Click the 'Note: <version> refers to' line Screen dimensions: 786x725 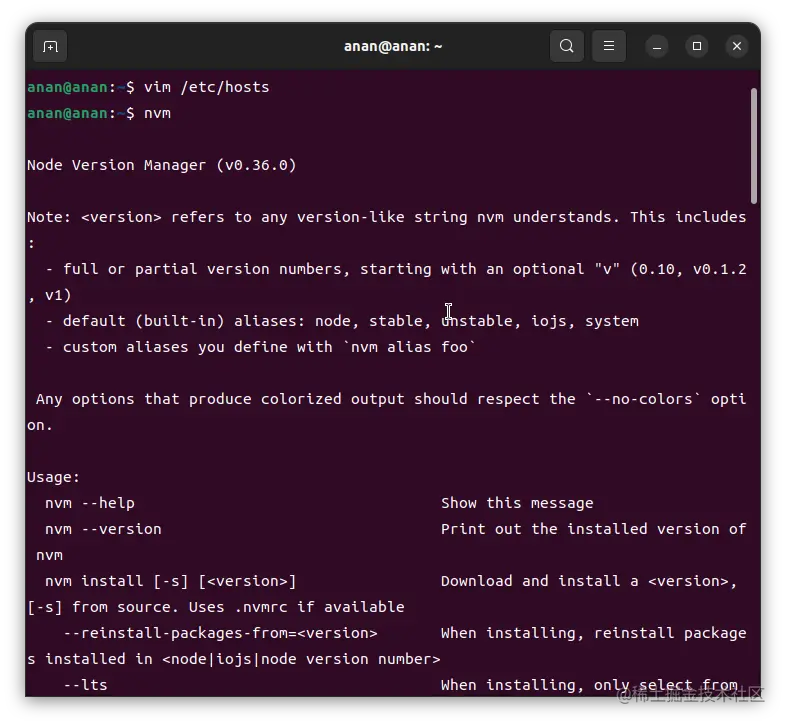(386, 218)
